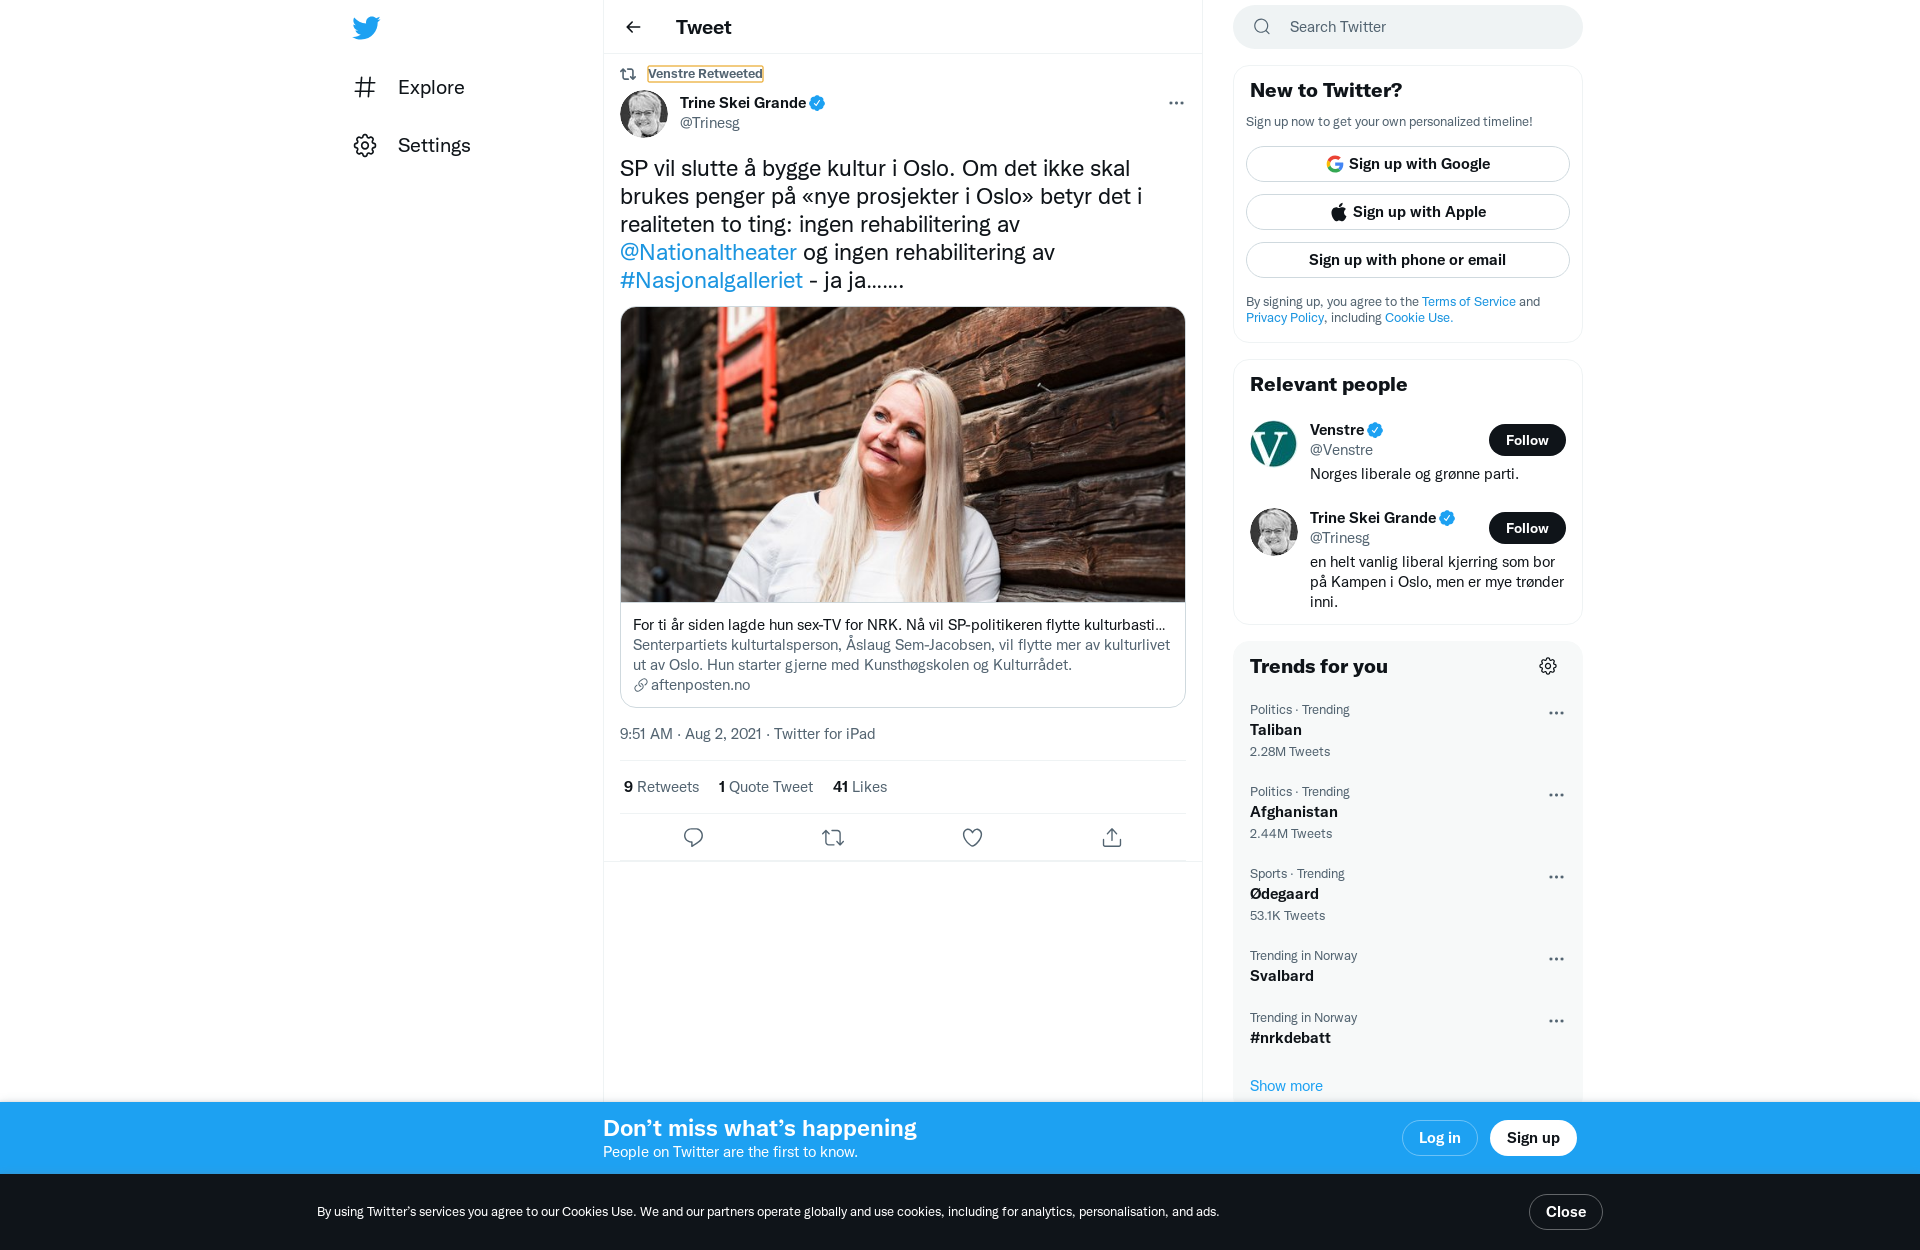Image resolution: width=1920 pixels, height=1250 pixels.
Task: Open the Trends settings gear icon
Action: point(1548,666)
